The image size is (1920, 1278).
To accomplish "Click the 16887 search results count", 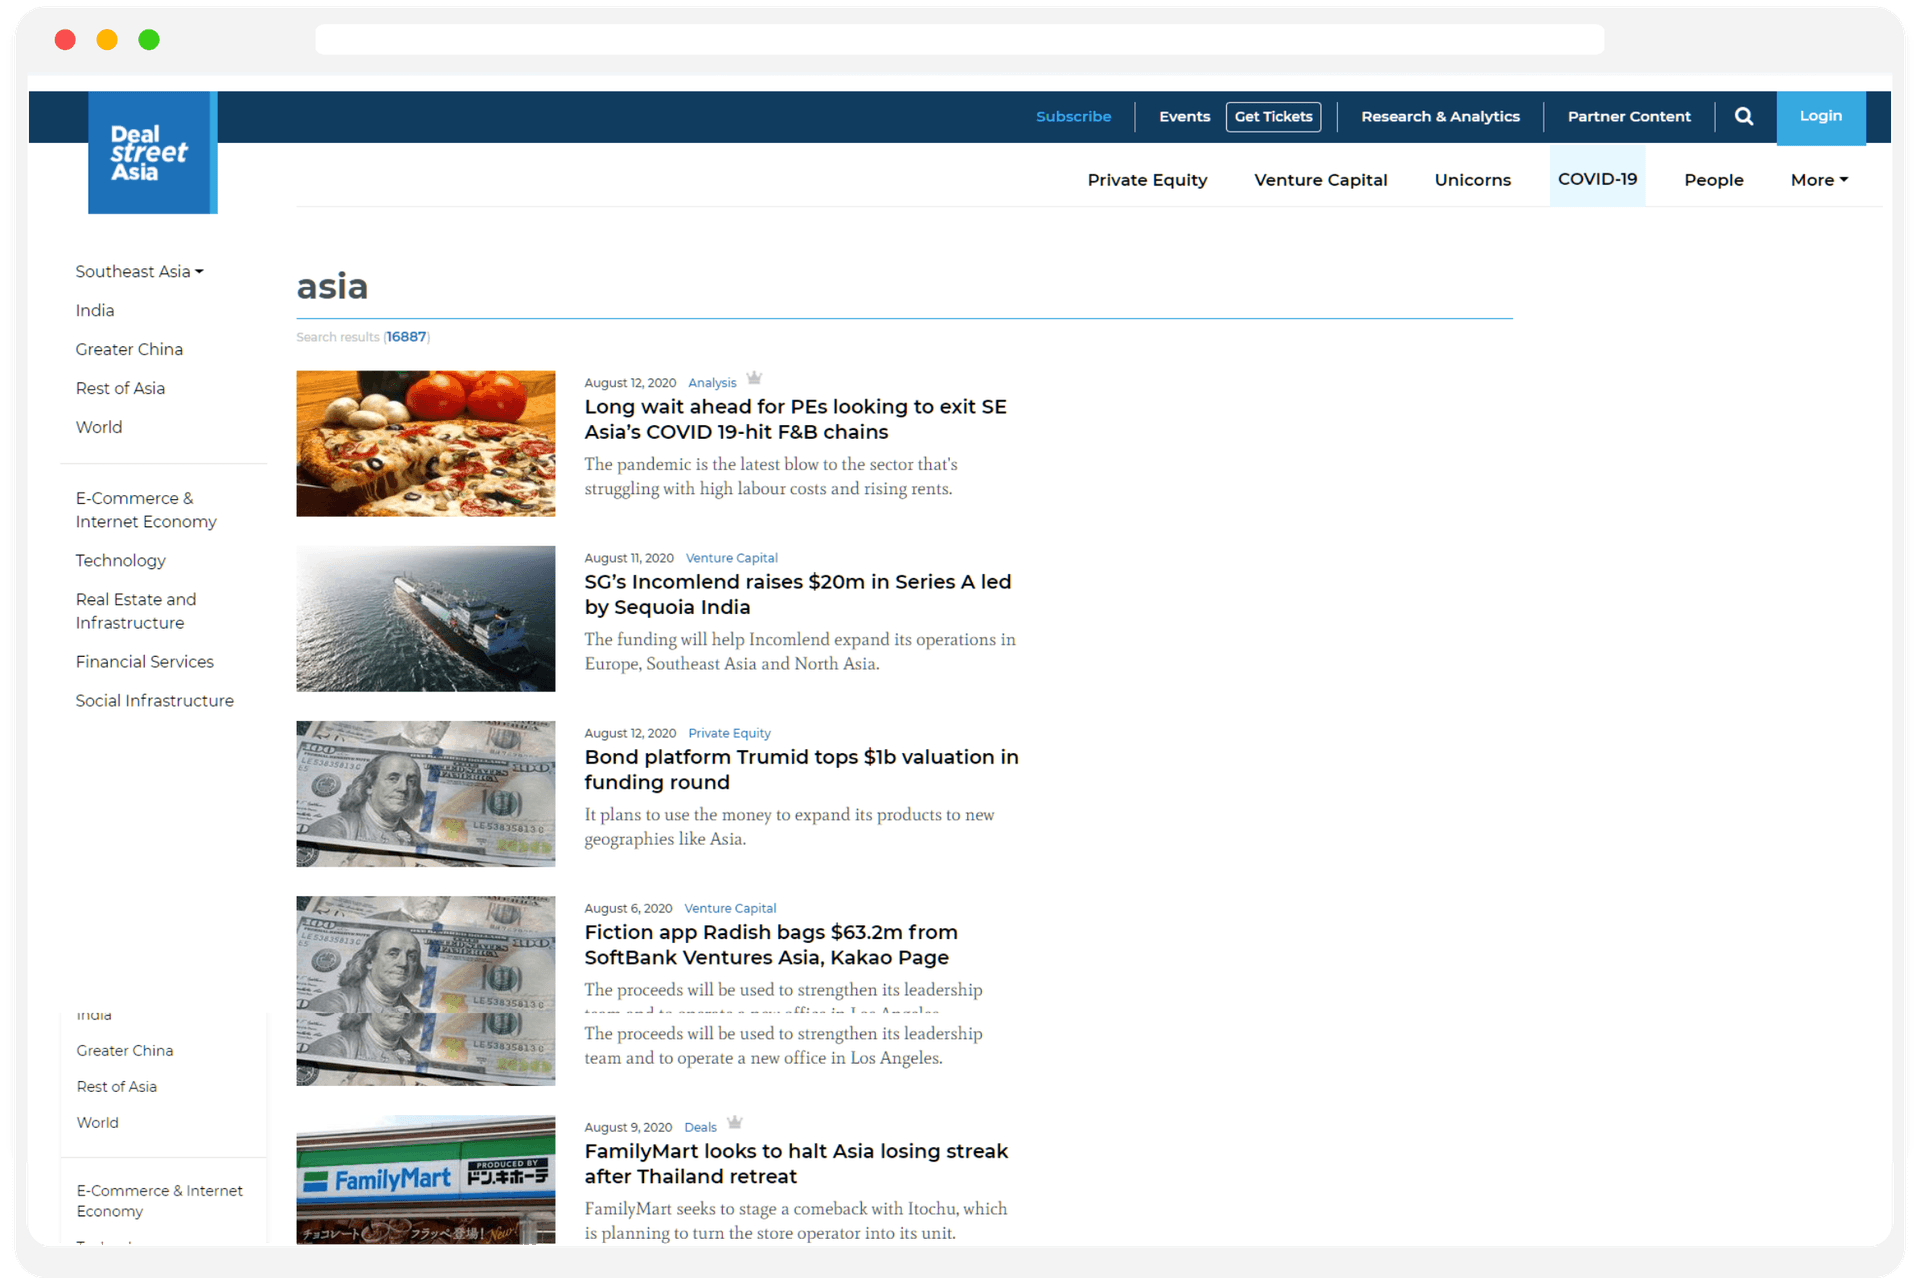I will point(406,337).
